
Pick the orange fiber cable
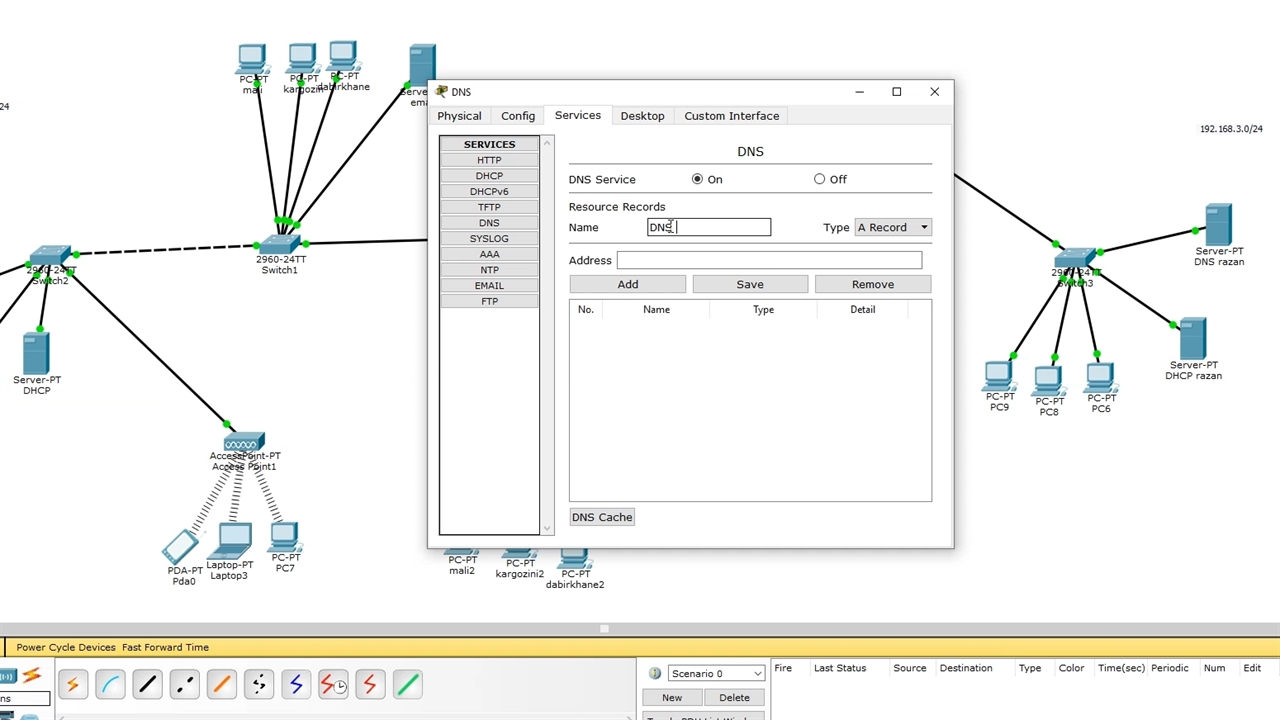click(x=221, y=685)
